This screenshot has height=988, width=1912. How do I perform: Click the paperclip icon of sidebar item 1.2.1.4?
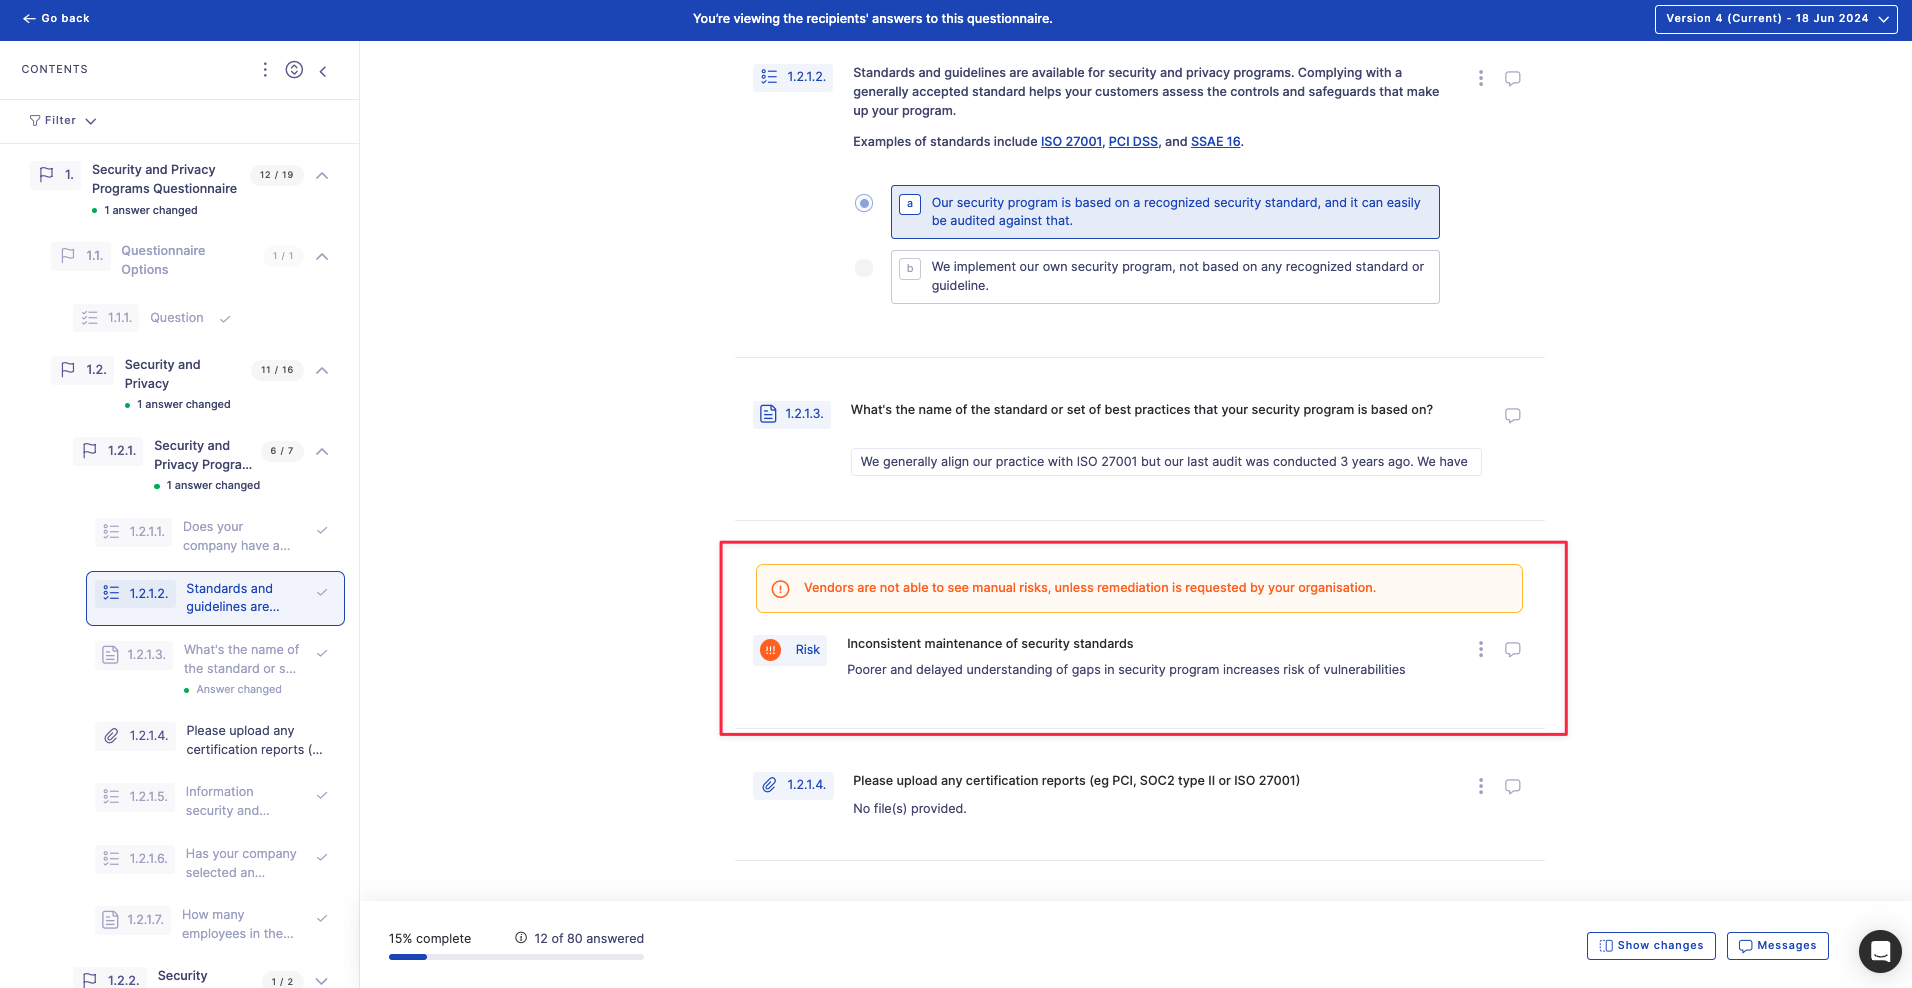[112, 736]
